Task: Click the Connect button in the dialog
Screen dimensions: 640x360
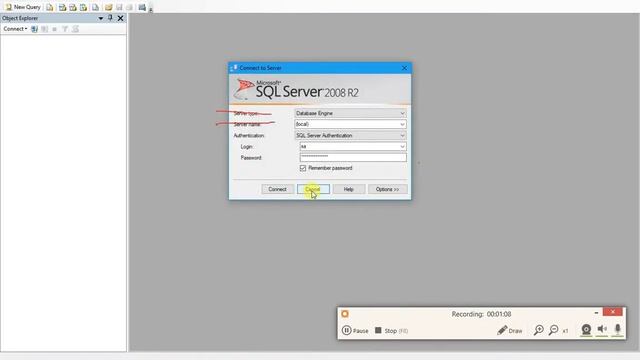Action: pyautogui.click(x=277, y=189)
